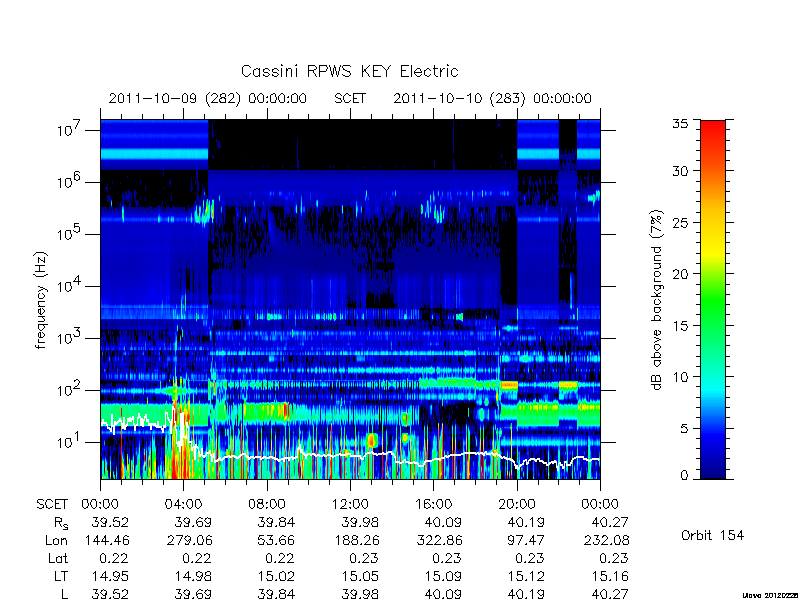Image resolution: width=800 pixels, height=600 pixels.
Task: Click the Lon value 279.06
Action: (x=190, y=540)
